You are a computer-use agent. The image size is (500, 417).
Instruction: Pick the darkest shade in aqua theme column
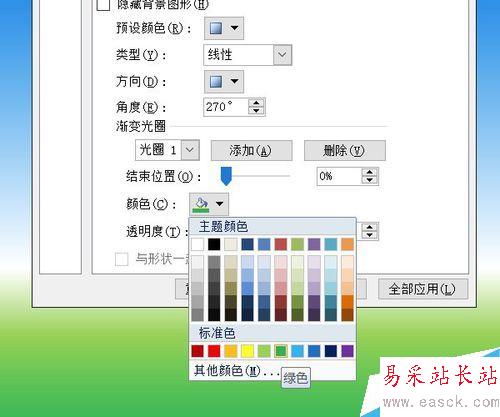tap(331, 315)
